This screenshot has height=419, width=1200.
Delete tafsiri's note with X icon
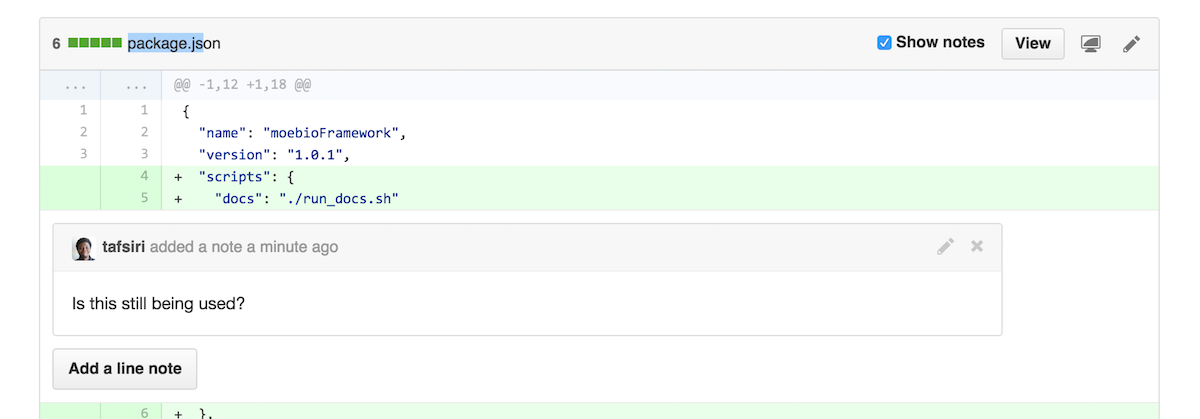(977, 246)
